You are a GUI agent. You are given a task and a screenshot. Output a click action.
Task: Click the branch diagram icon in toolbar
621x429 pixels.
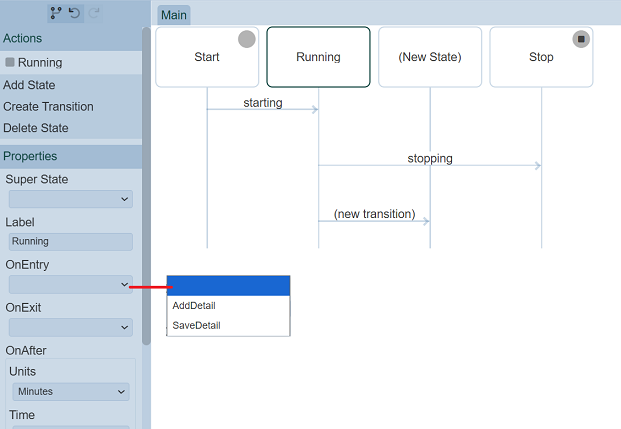pyautogui.click(x=56, y=13)
